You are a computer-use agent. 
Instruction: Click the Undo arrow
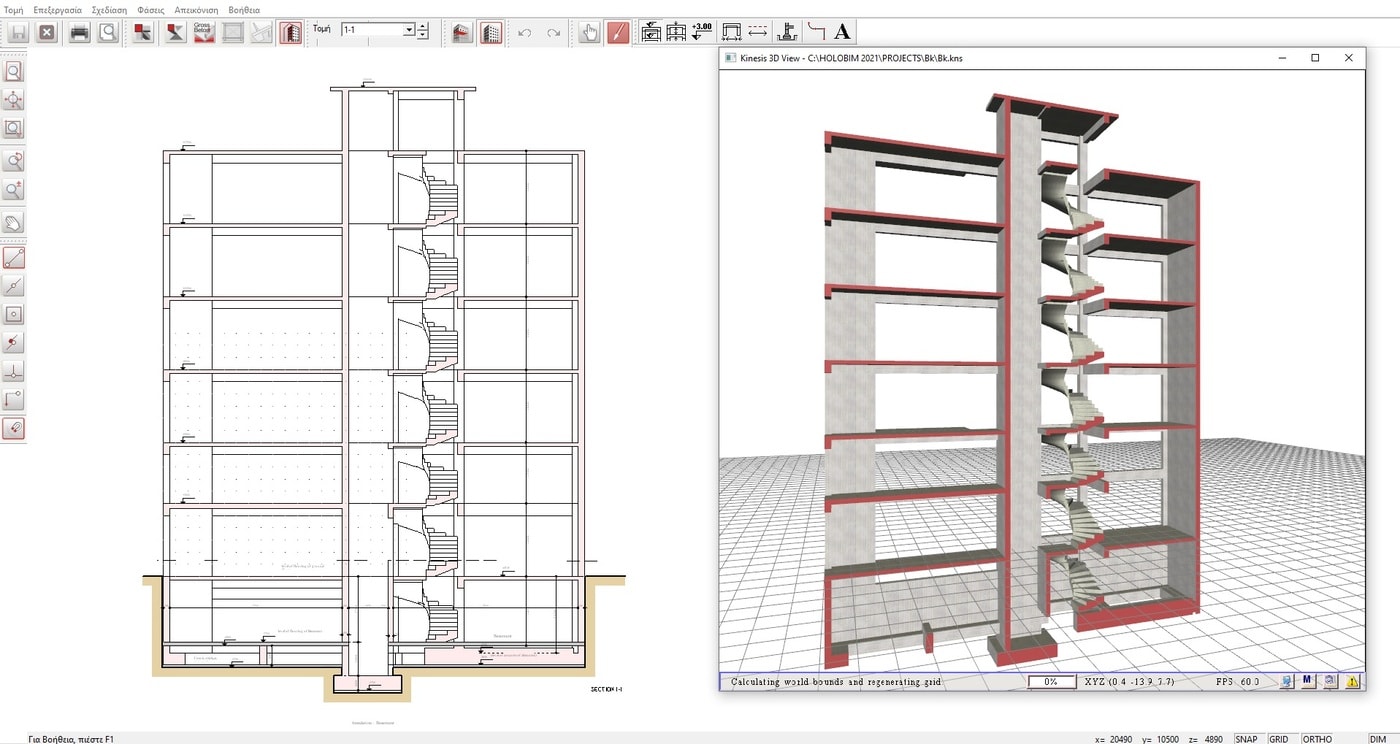click(525, 32)
